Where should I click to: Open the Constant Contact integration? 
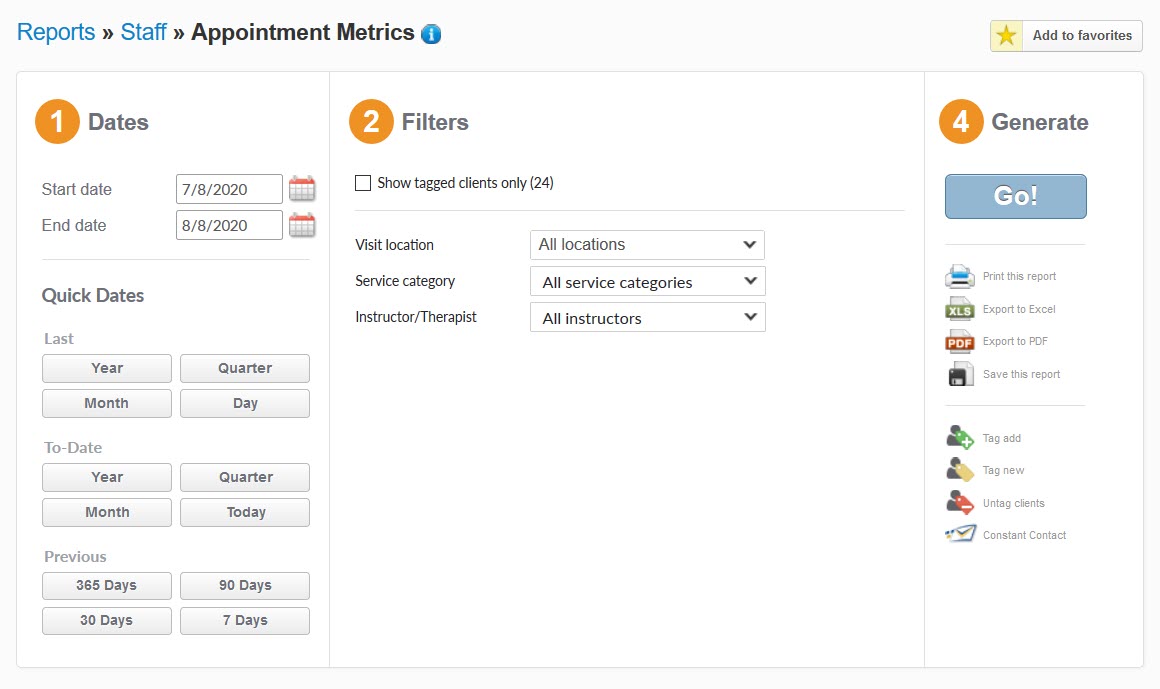(x=959, y=534)
